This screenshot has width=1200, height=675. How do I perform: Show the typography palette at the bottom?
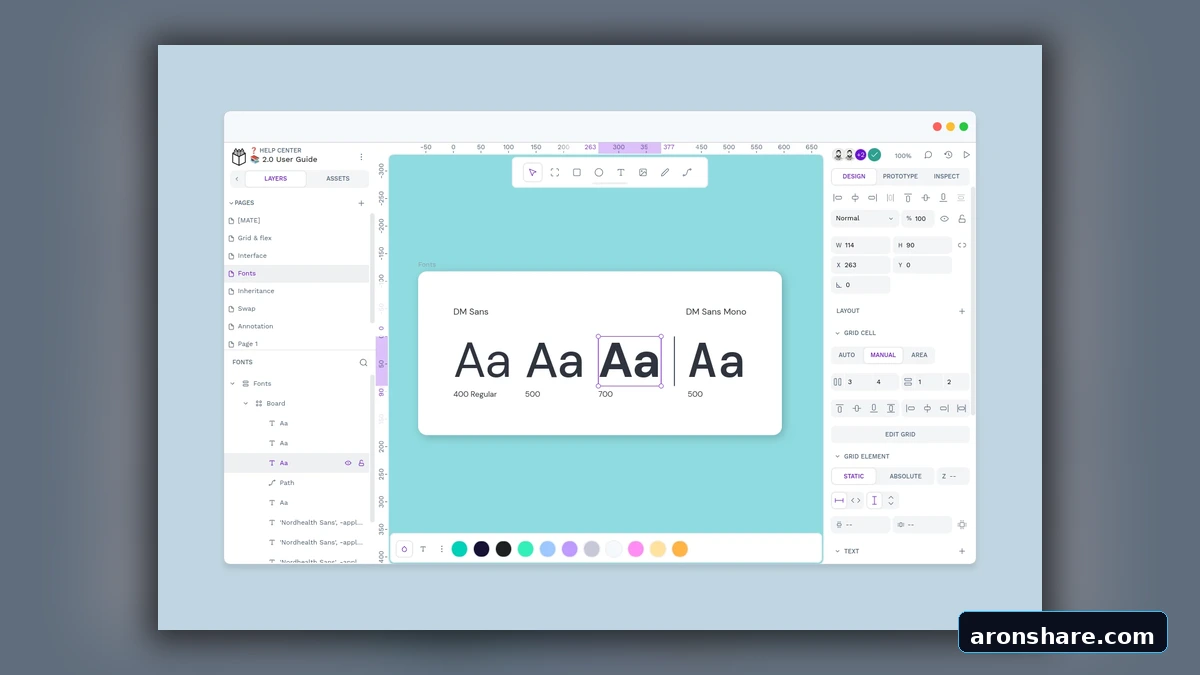[x=423, y=549]
